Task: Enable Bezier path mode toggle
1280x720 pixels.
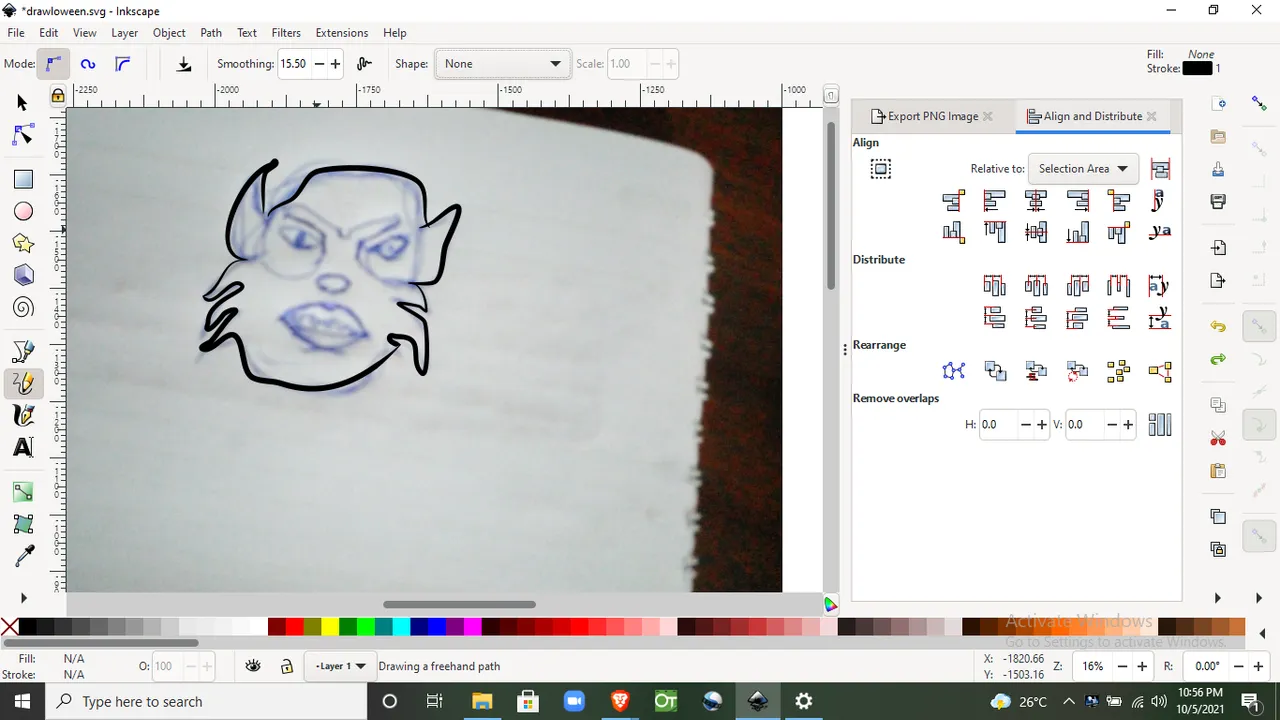Action: click(53, 64)
